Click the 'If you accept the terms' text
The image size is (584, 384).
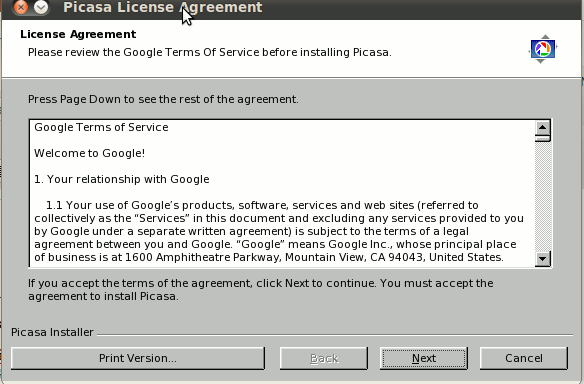point(261,290)
